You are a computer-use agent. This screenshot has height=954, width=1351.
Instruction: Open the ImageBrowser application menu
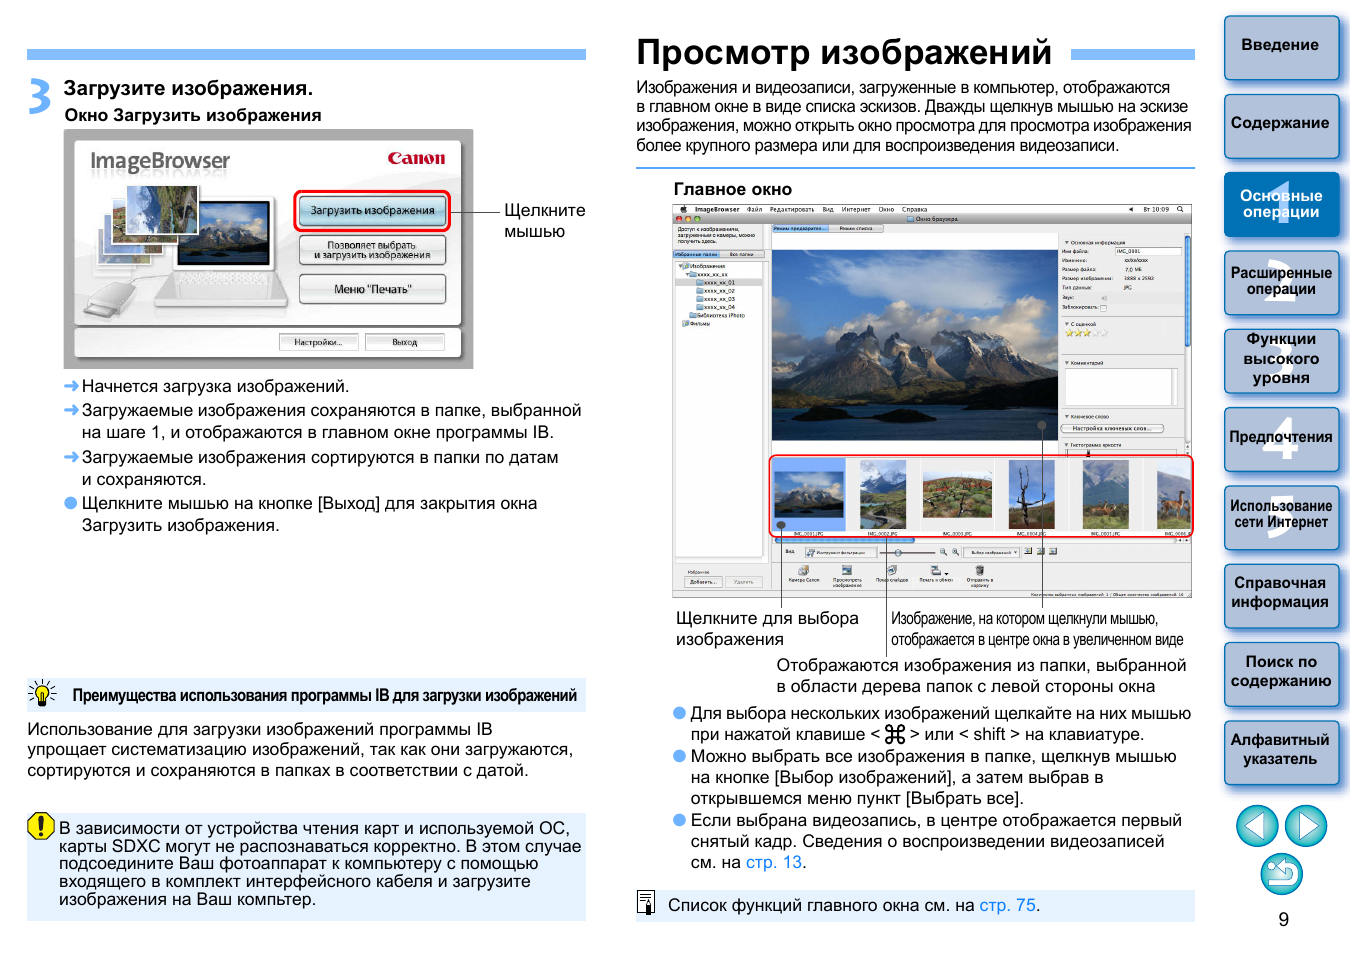click(x=717, y=209)
